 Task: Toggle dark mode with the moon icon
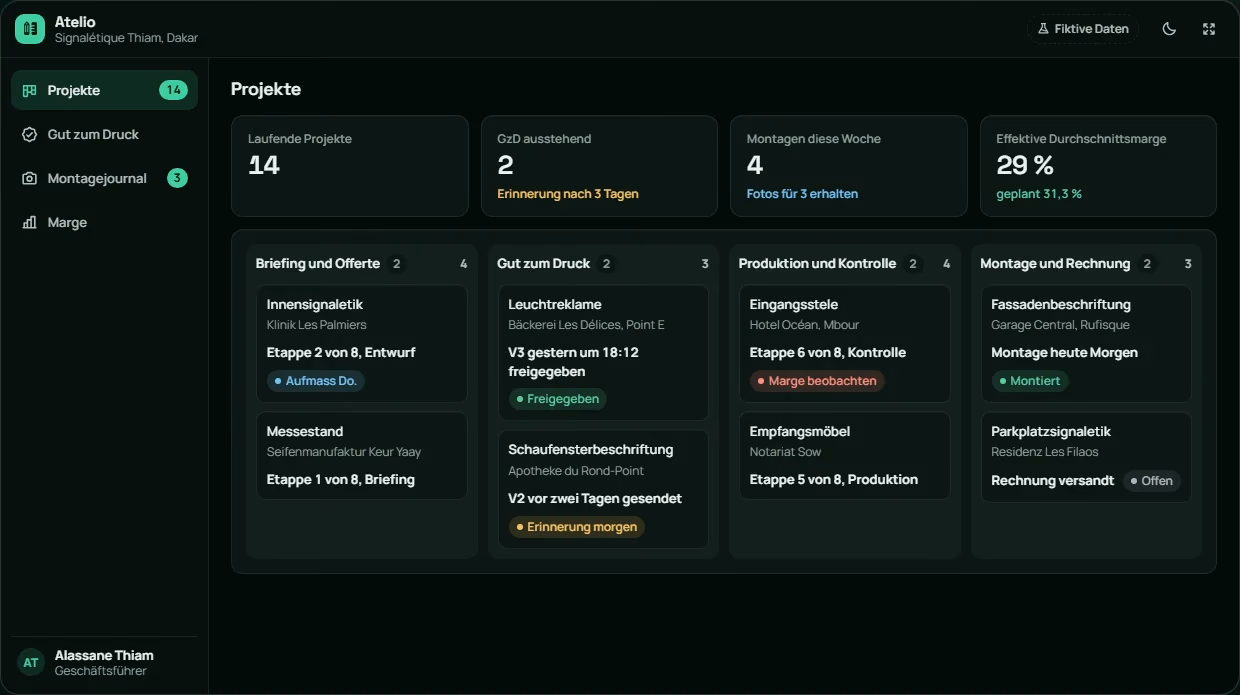1169,29
